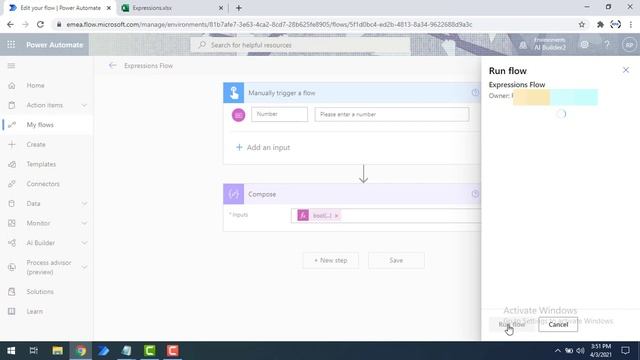The height and width of the screenshot is (360, 640).
Task: Click Cancel in Run flow panel
Action: coord(558,324)
